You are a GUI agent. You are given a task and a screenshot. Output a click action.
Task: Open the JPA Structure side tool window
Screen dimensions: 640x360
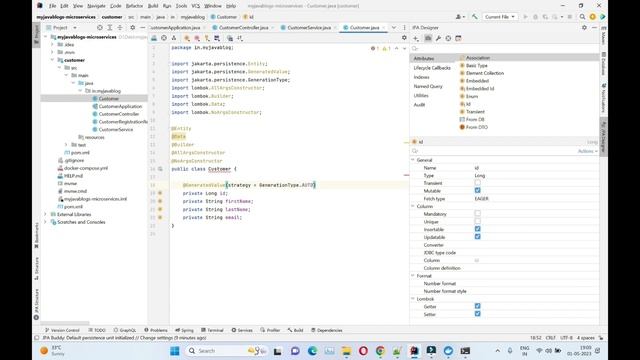click(x=36, y=304)
